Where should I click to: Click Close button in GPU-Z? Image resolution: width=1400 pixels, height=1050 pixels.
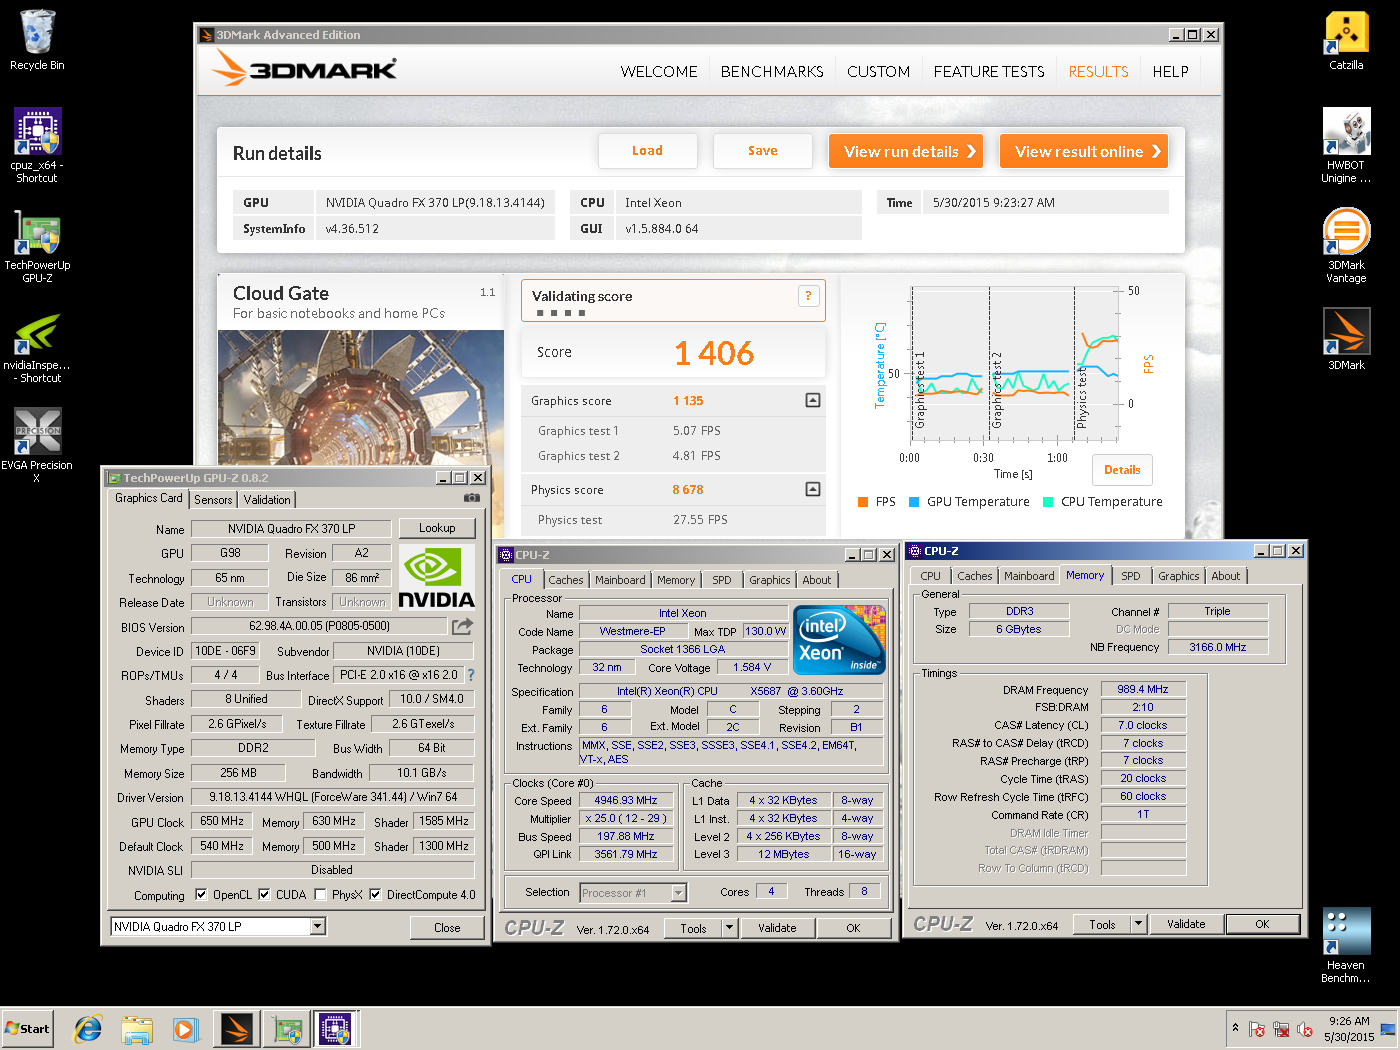(447, 928)
